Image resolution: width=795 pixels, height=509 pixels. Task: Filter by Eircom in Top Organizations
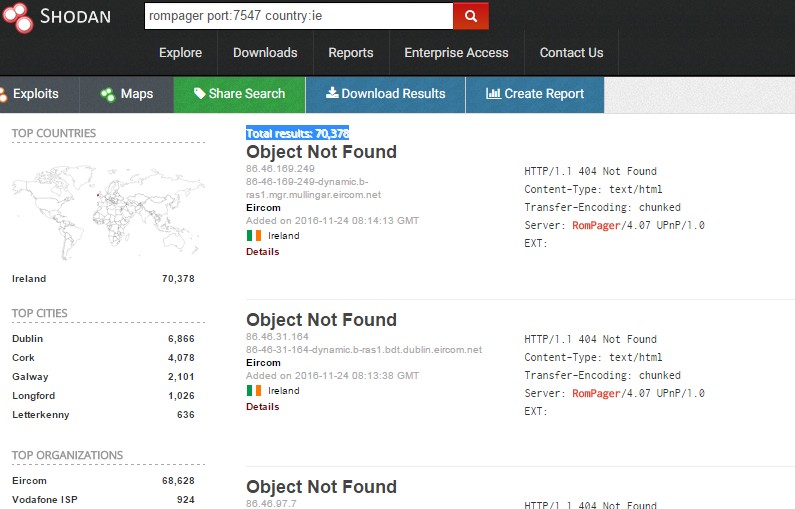tap(29, 481)
